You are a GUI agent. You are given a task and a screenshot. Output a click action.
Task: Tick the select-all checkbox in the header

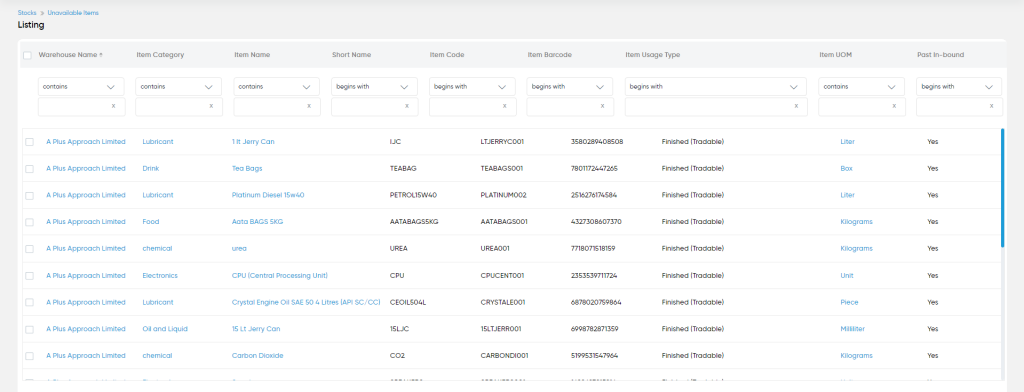pos(27,56)
